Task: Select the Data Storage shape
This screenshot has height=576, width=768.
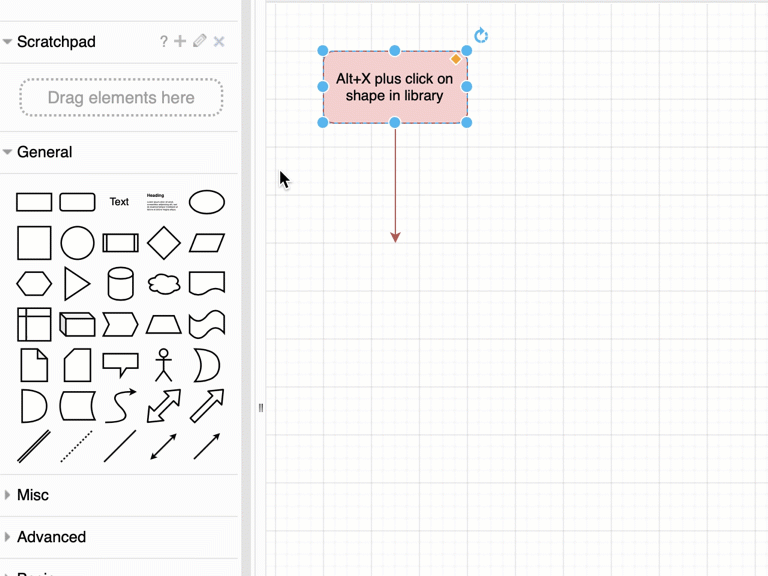Action: point(77,406)
